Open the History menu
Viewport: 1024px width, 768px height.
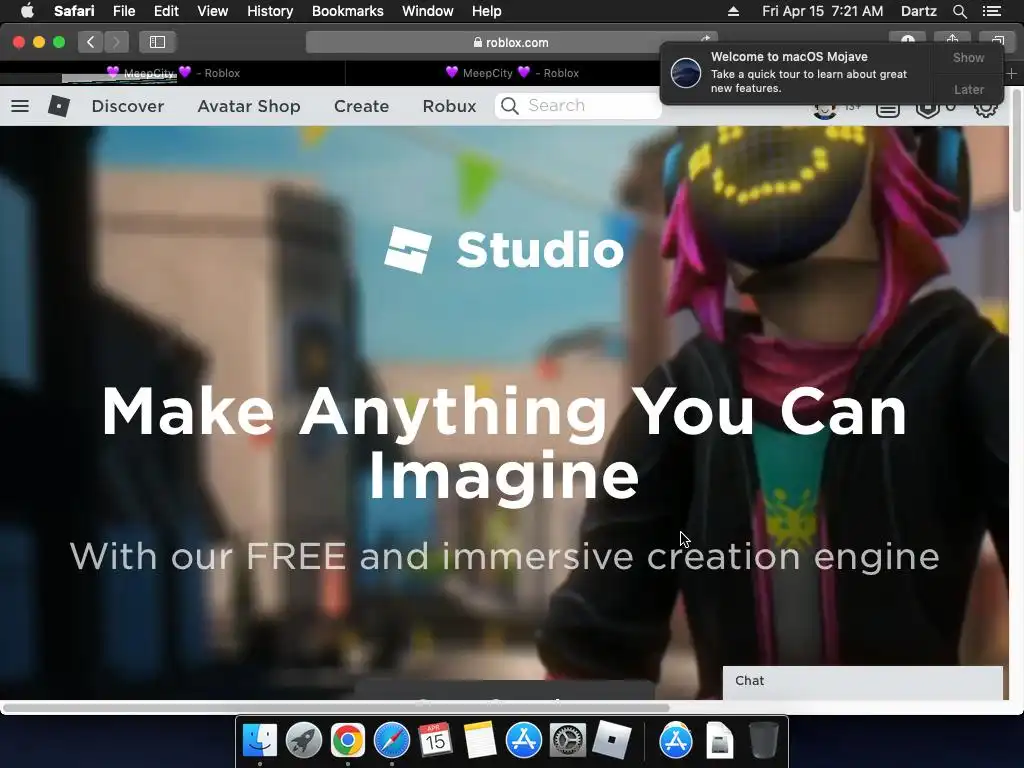click(x=270, y=11)
